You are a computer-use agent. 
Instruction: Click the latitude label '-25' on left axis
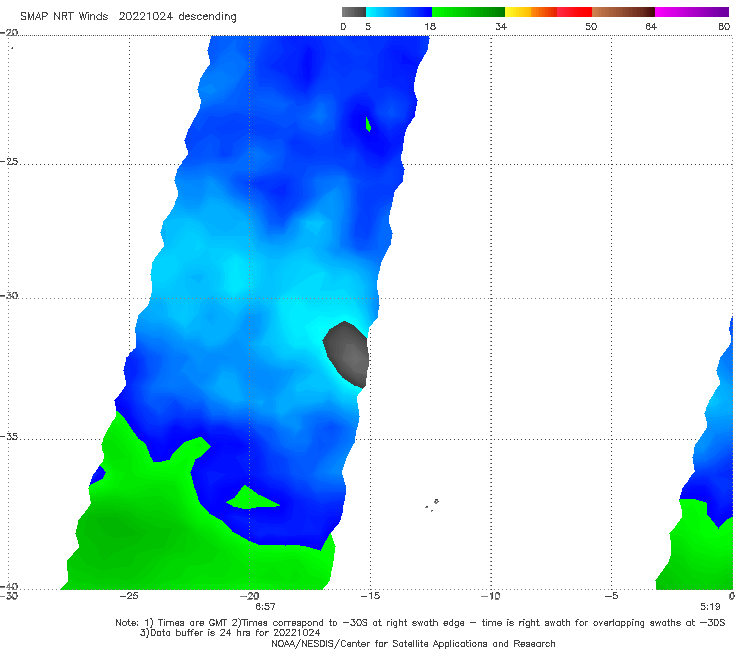[8, 161]
